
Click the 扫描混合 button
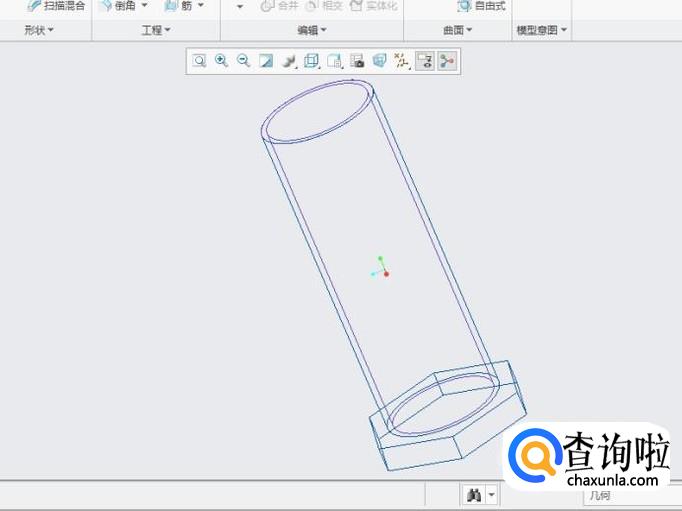pyautogui.click(x=57, y=6)
